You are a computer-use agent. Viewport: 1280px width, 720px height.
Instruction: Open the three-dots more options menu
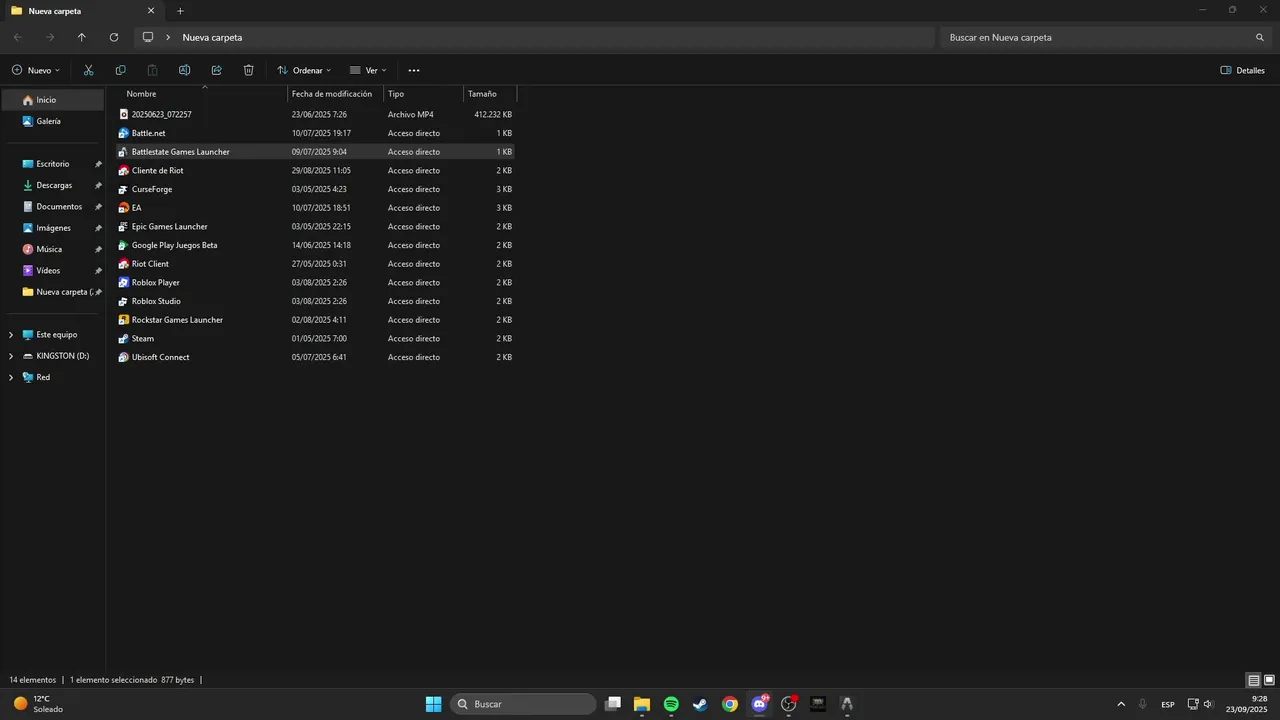(414, 70)
